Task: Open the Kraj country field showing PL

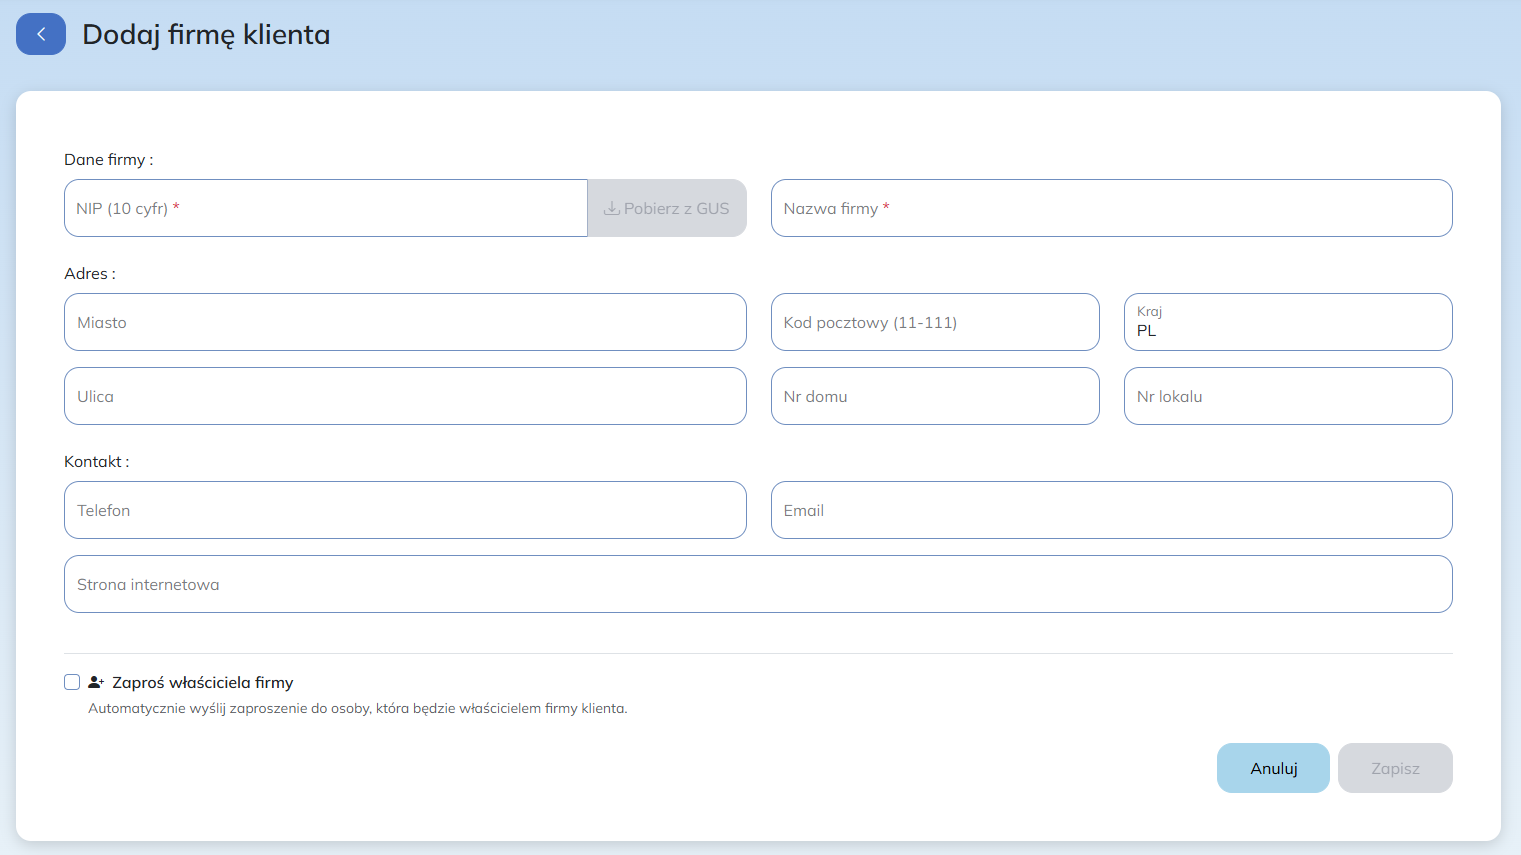Action: 1287,322
